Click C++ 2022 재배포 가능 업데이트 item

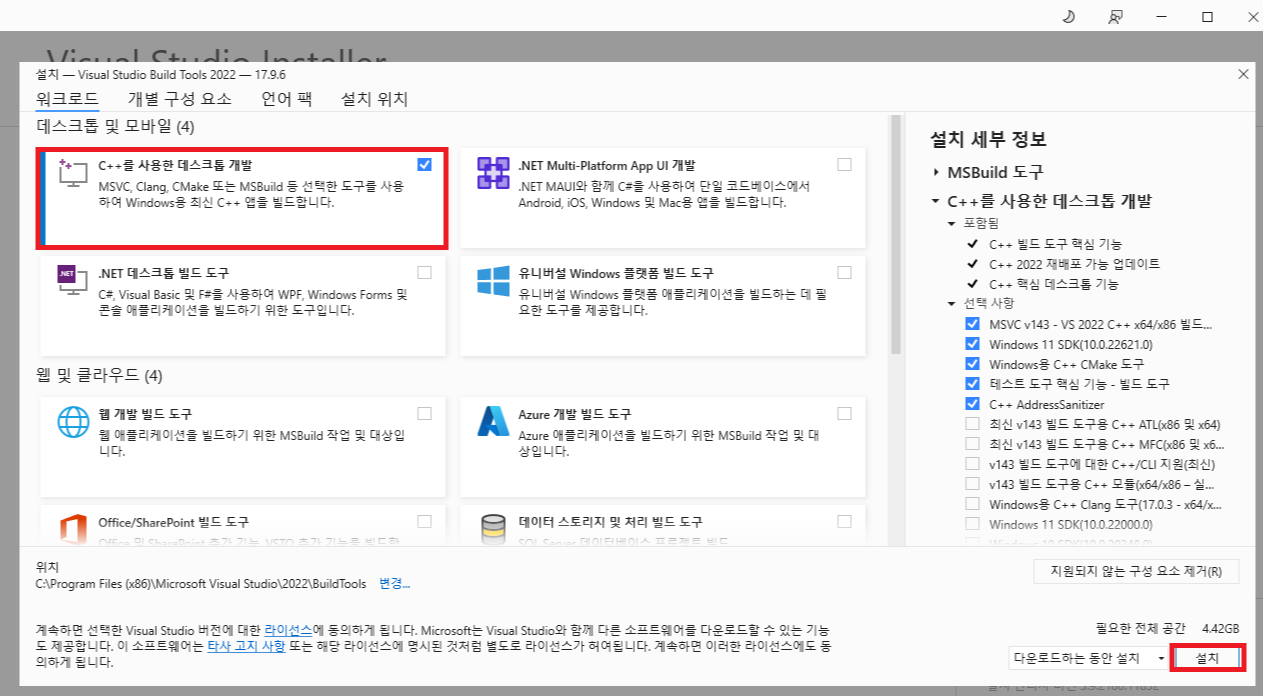tap(1074, 264)
